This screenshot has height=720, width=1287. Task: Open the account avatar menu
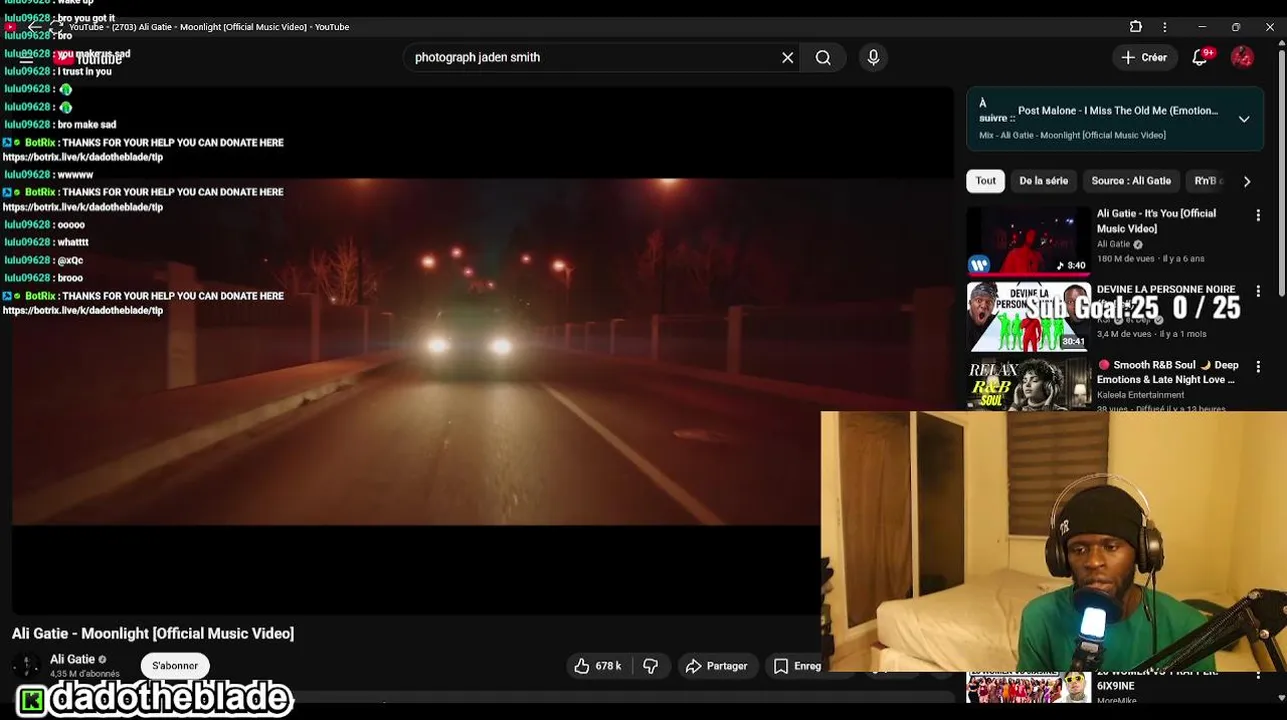click(1242, 58)
